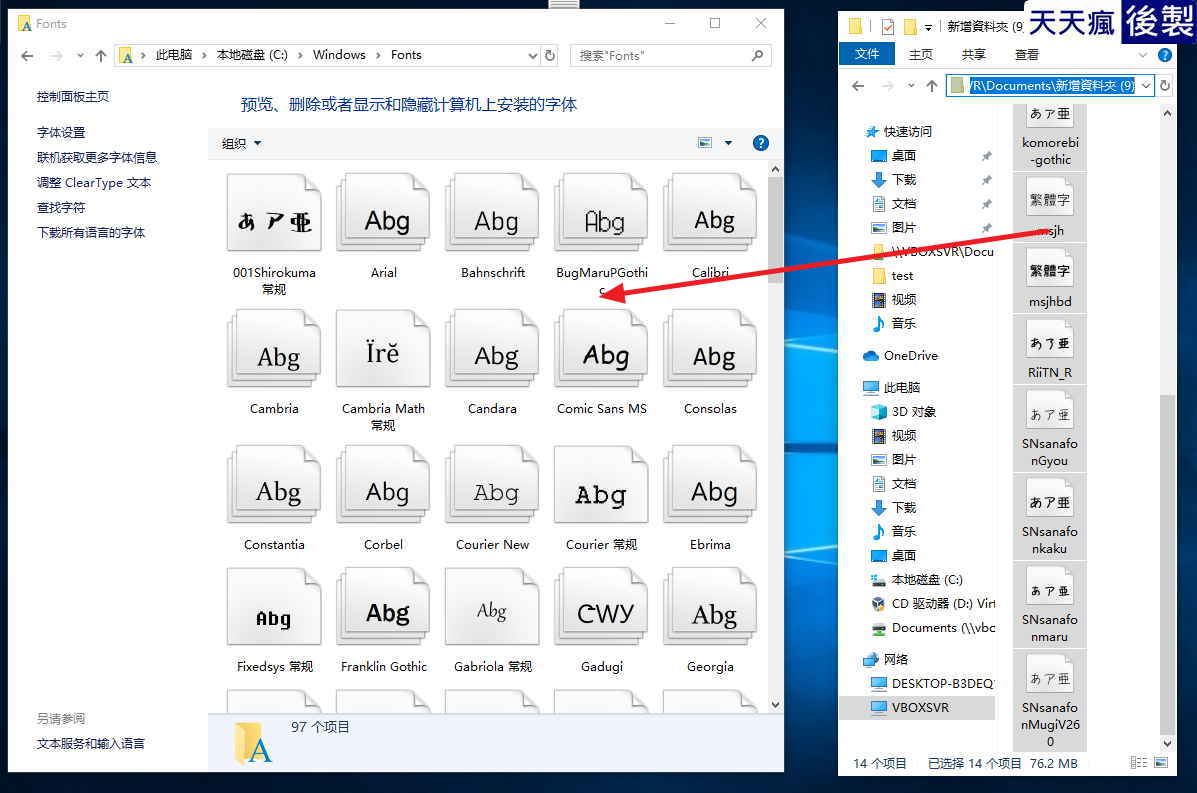
Task: Click 联机获取更多字体信息 link
Action: 97,158
